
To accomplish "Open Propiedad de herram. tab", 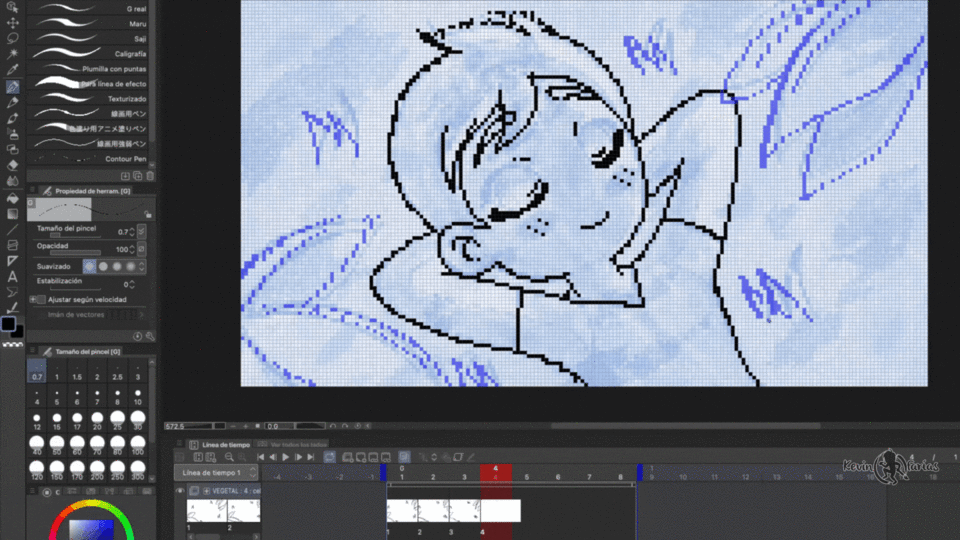I will [x=86, y=191].
